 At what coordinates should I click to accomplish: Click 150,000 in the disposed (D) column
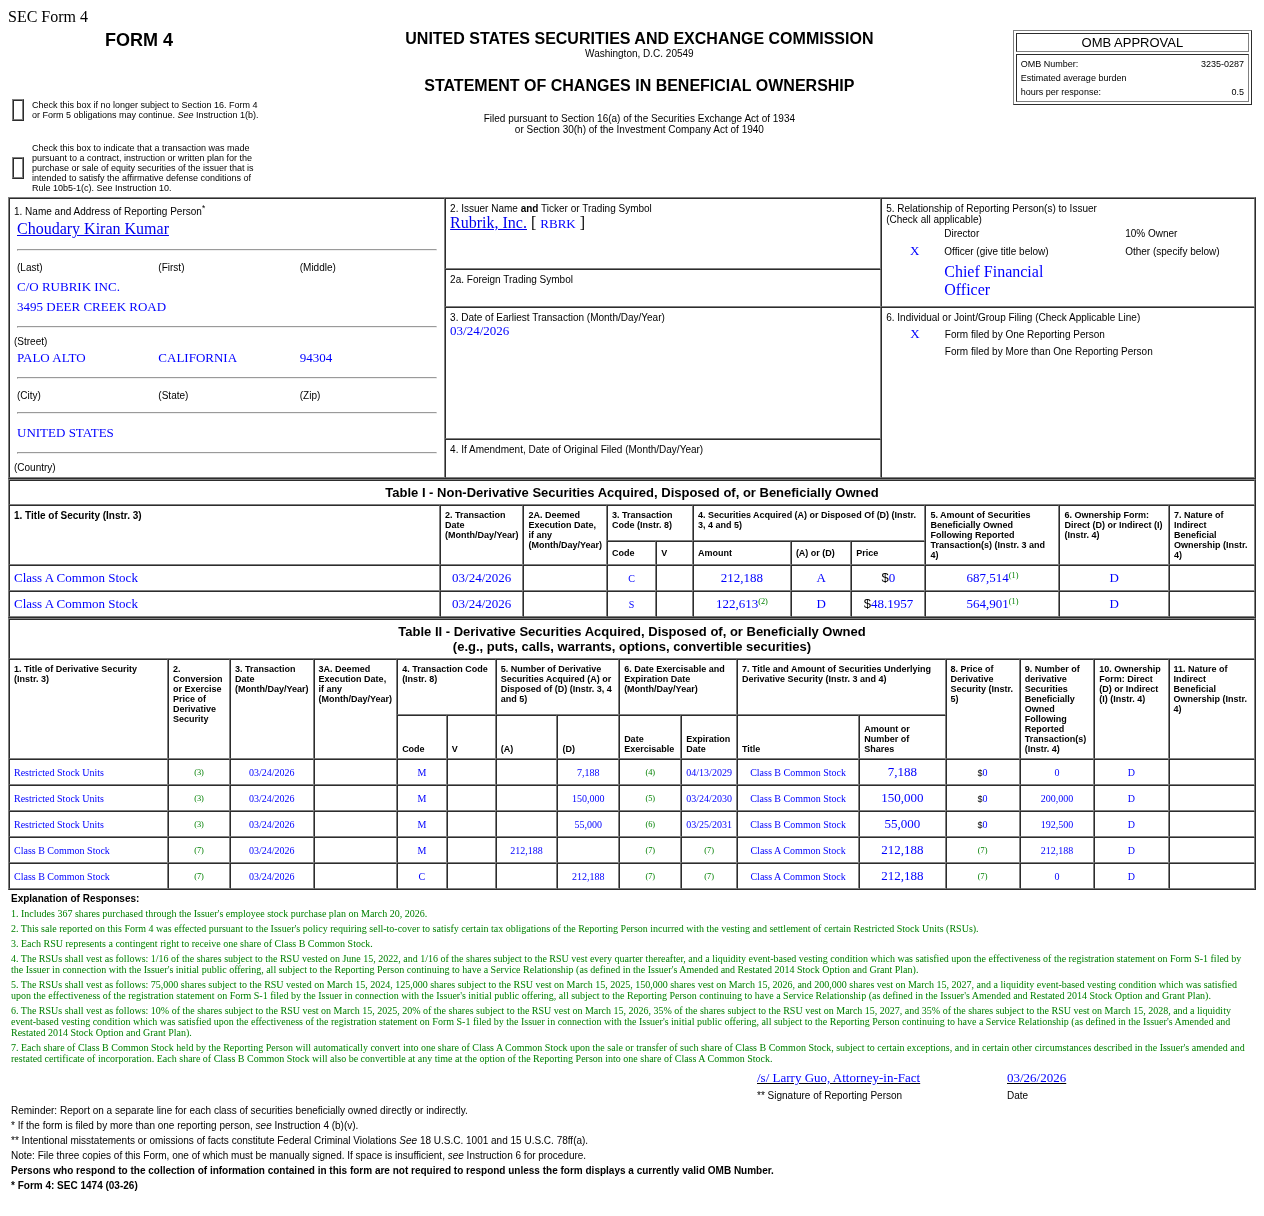click(x=588, y=798)
